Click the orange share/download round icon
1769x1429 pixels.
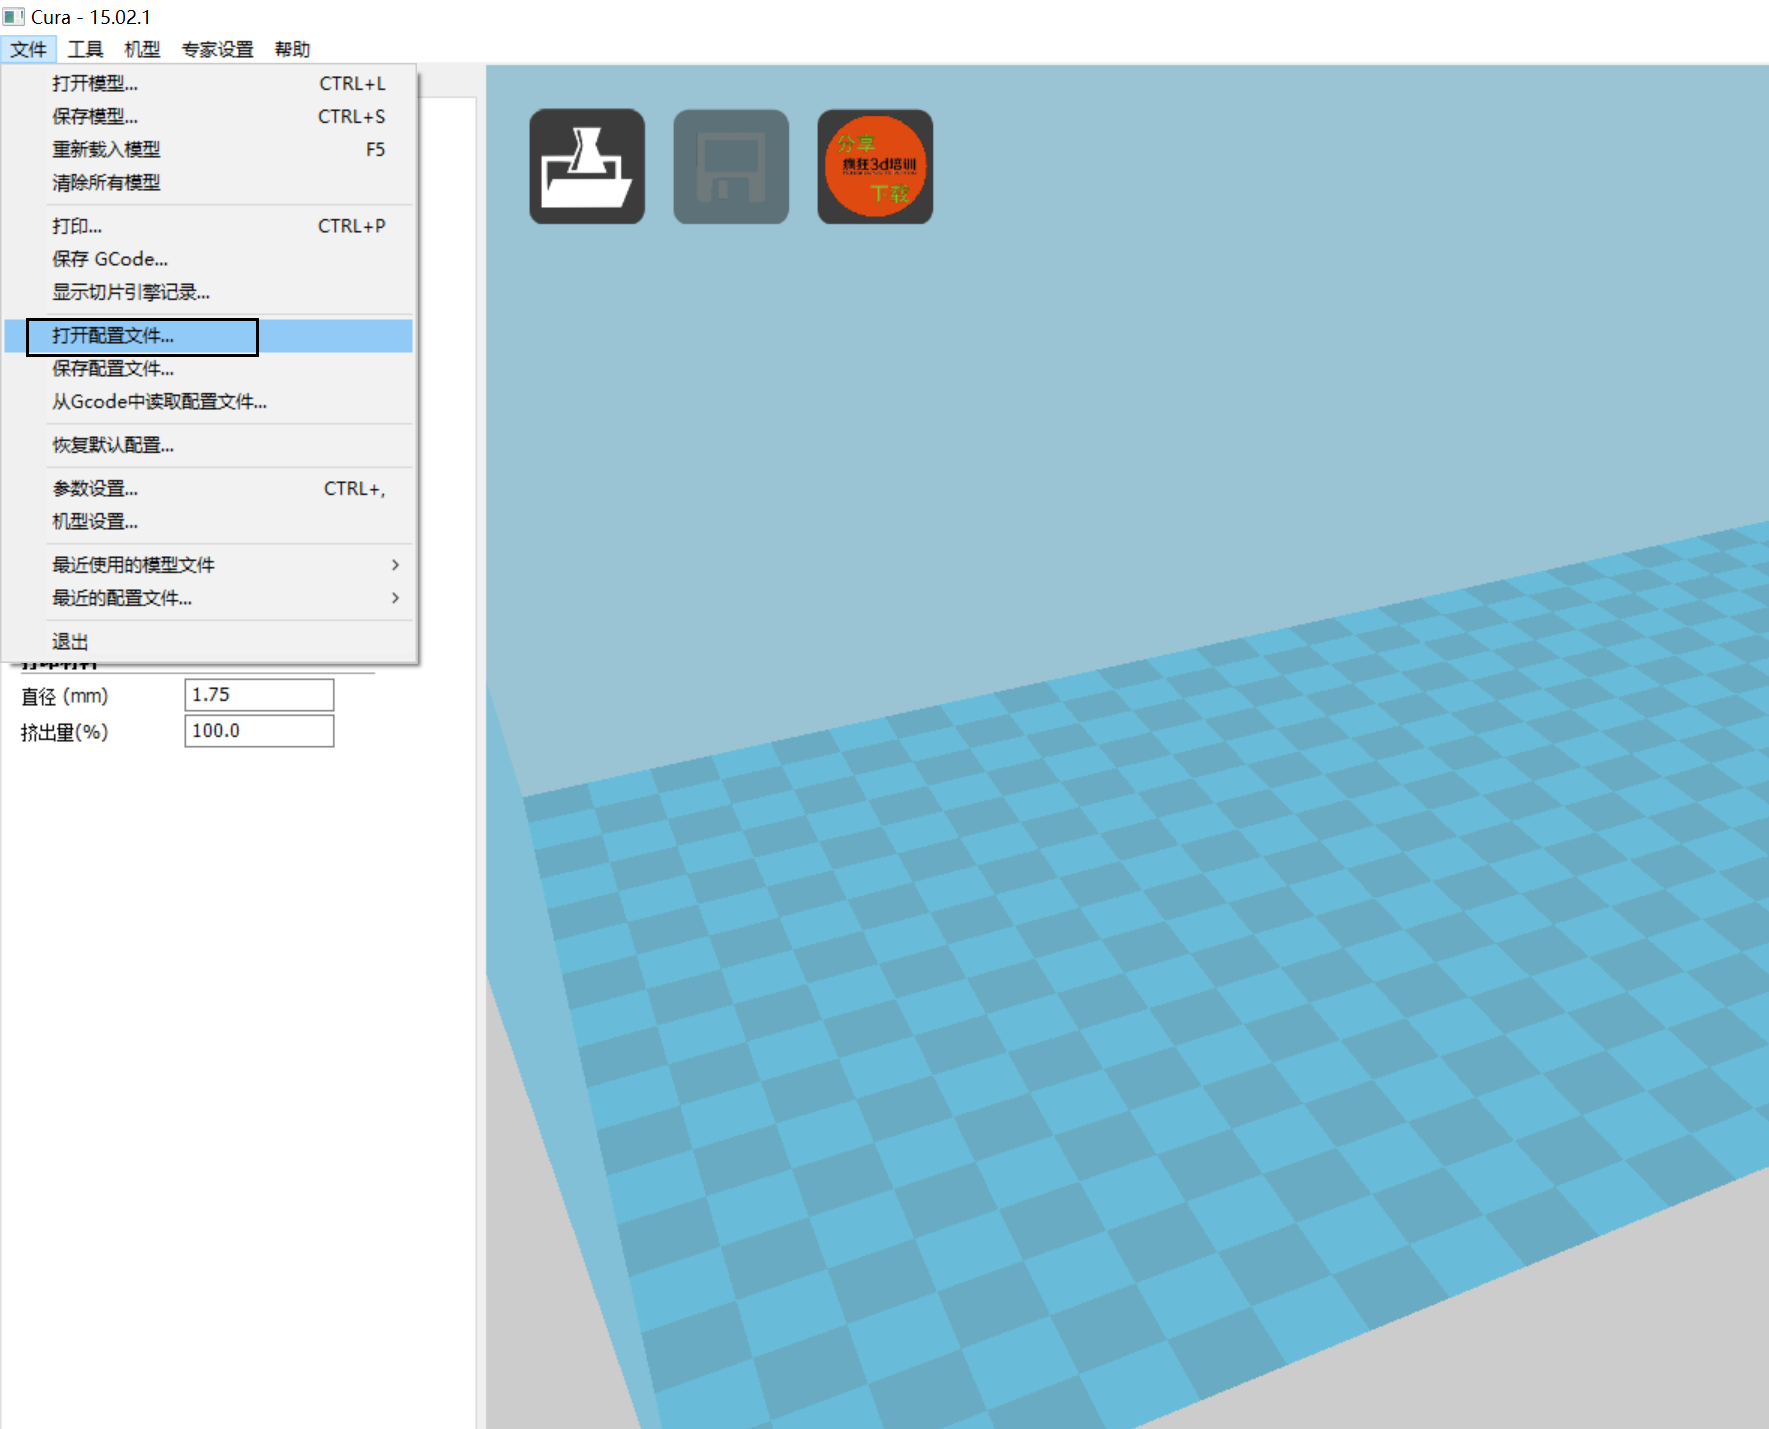pos(875,166)
